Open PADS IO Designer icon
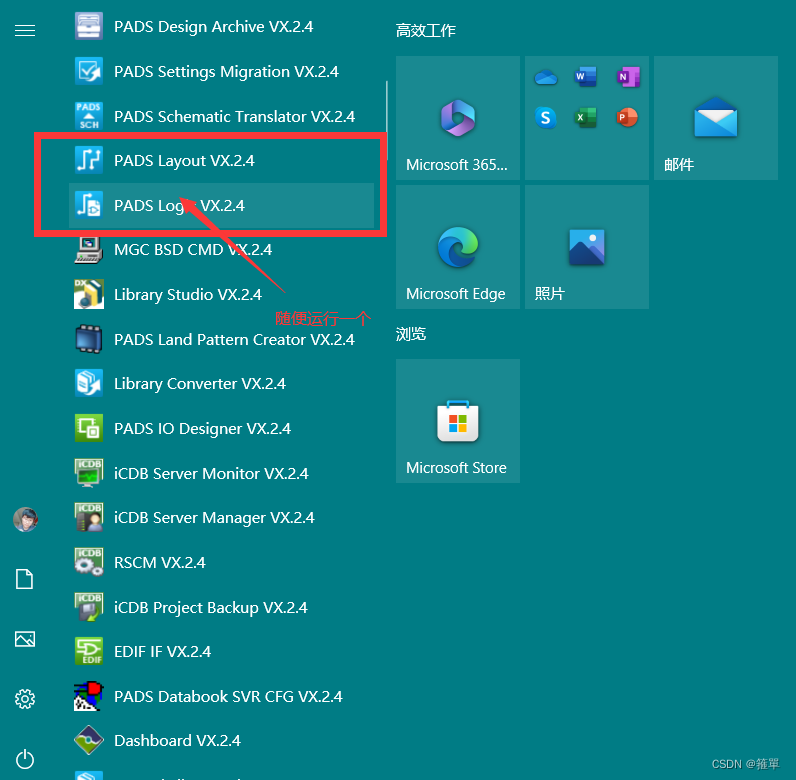This screenshot has width=796, height=780. [x=89, y=428]
